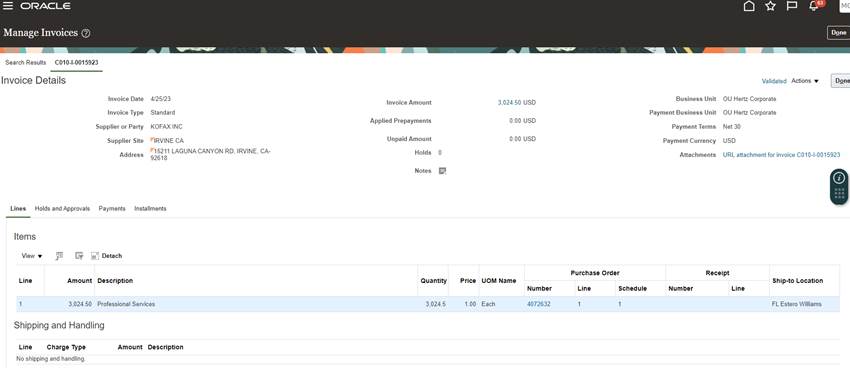Viewport: 850px width, 368px height.
Task: Open the Notes icon
Action: pyautogui.click(x=442, y=171)
